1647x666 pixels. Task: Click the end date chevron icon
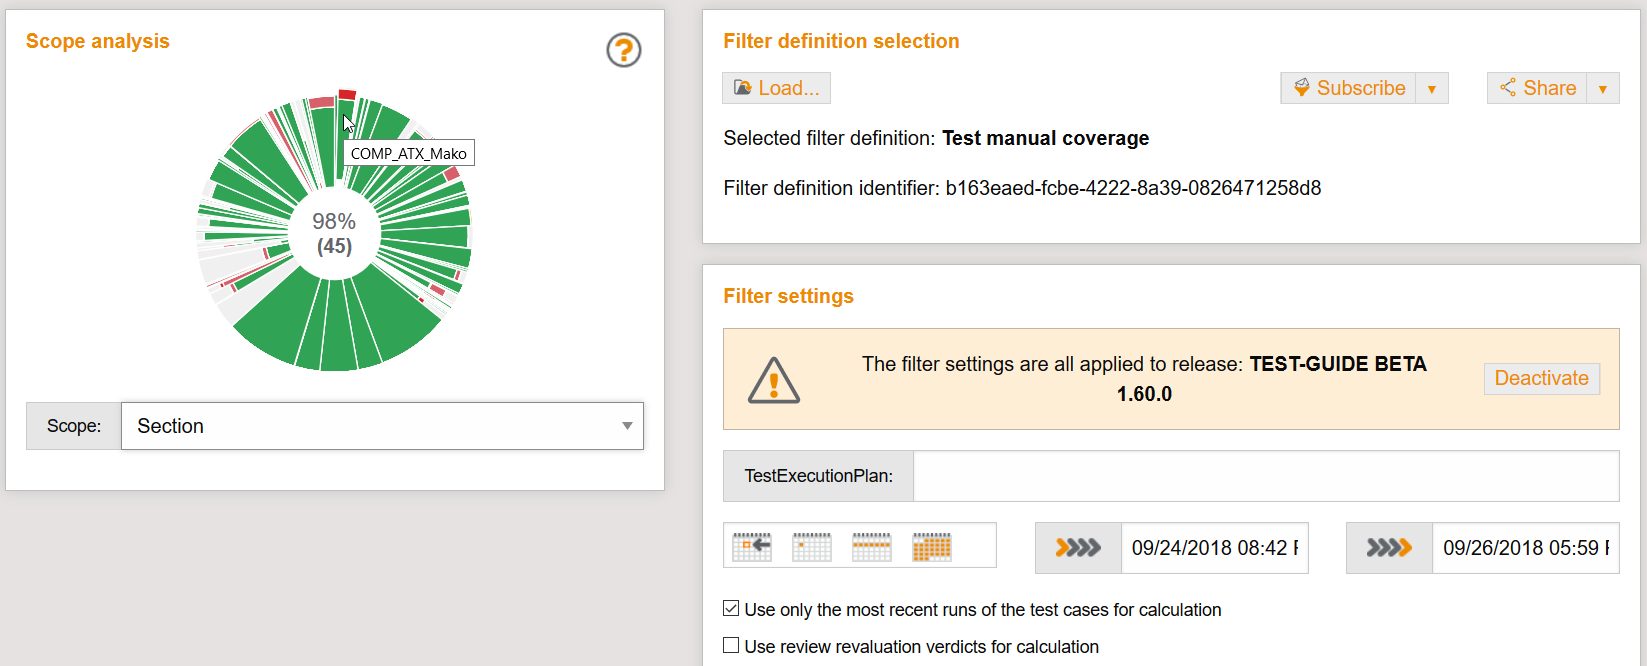(1389, 548)
